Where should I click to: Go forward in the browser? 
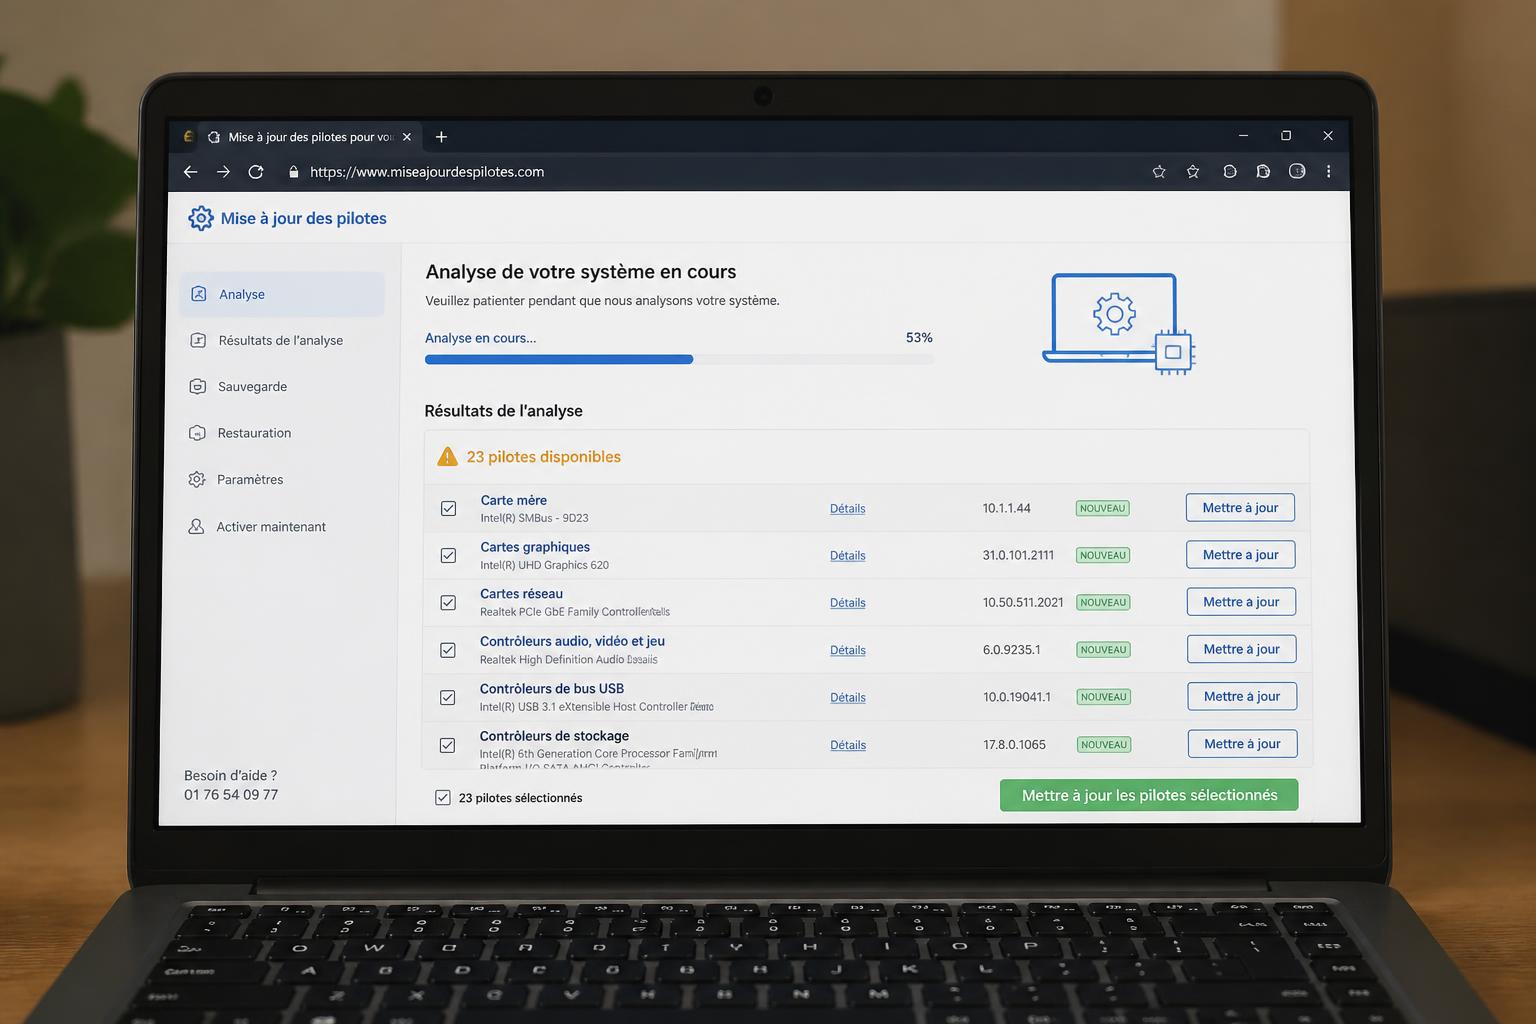[223, 172]
